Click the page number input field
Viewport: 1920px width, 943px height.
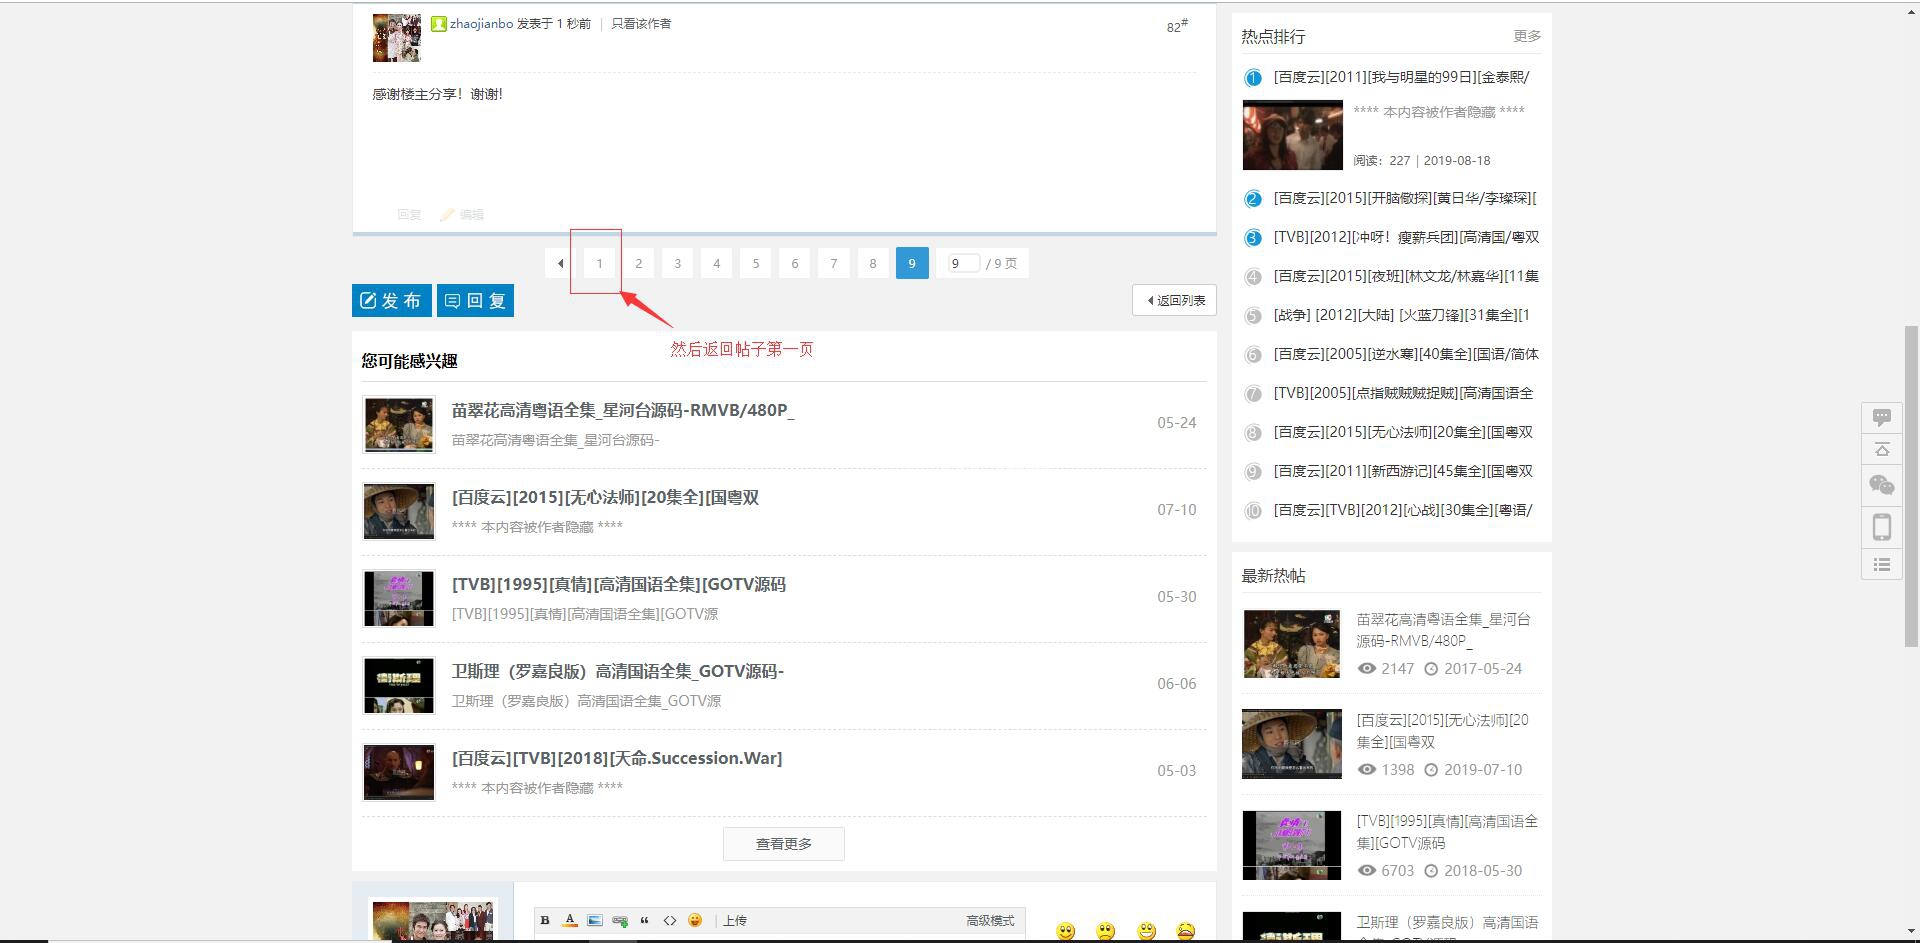click(963, 263)
